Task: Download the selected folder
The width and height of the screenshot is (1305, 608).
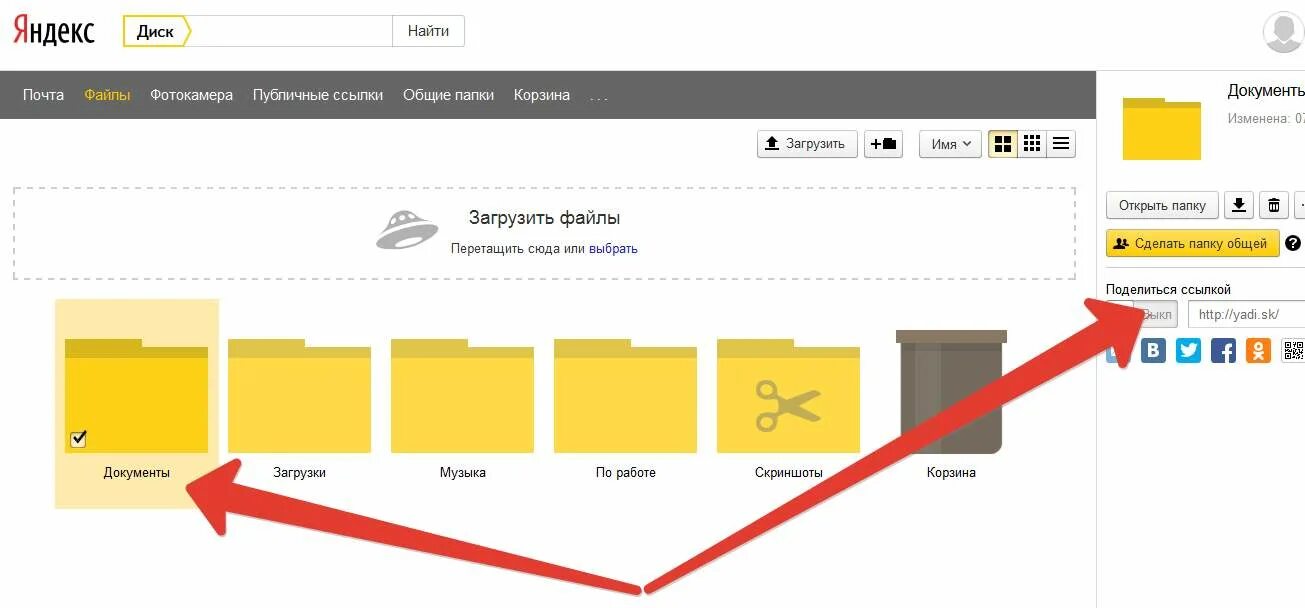Action: click(x=1238, y=205)
